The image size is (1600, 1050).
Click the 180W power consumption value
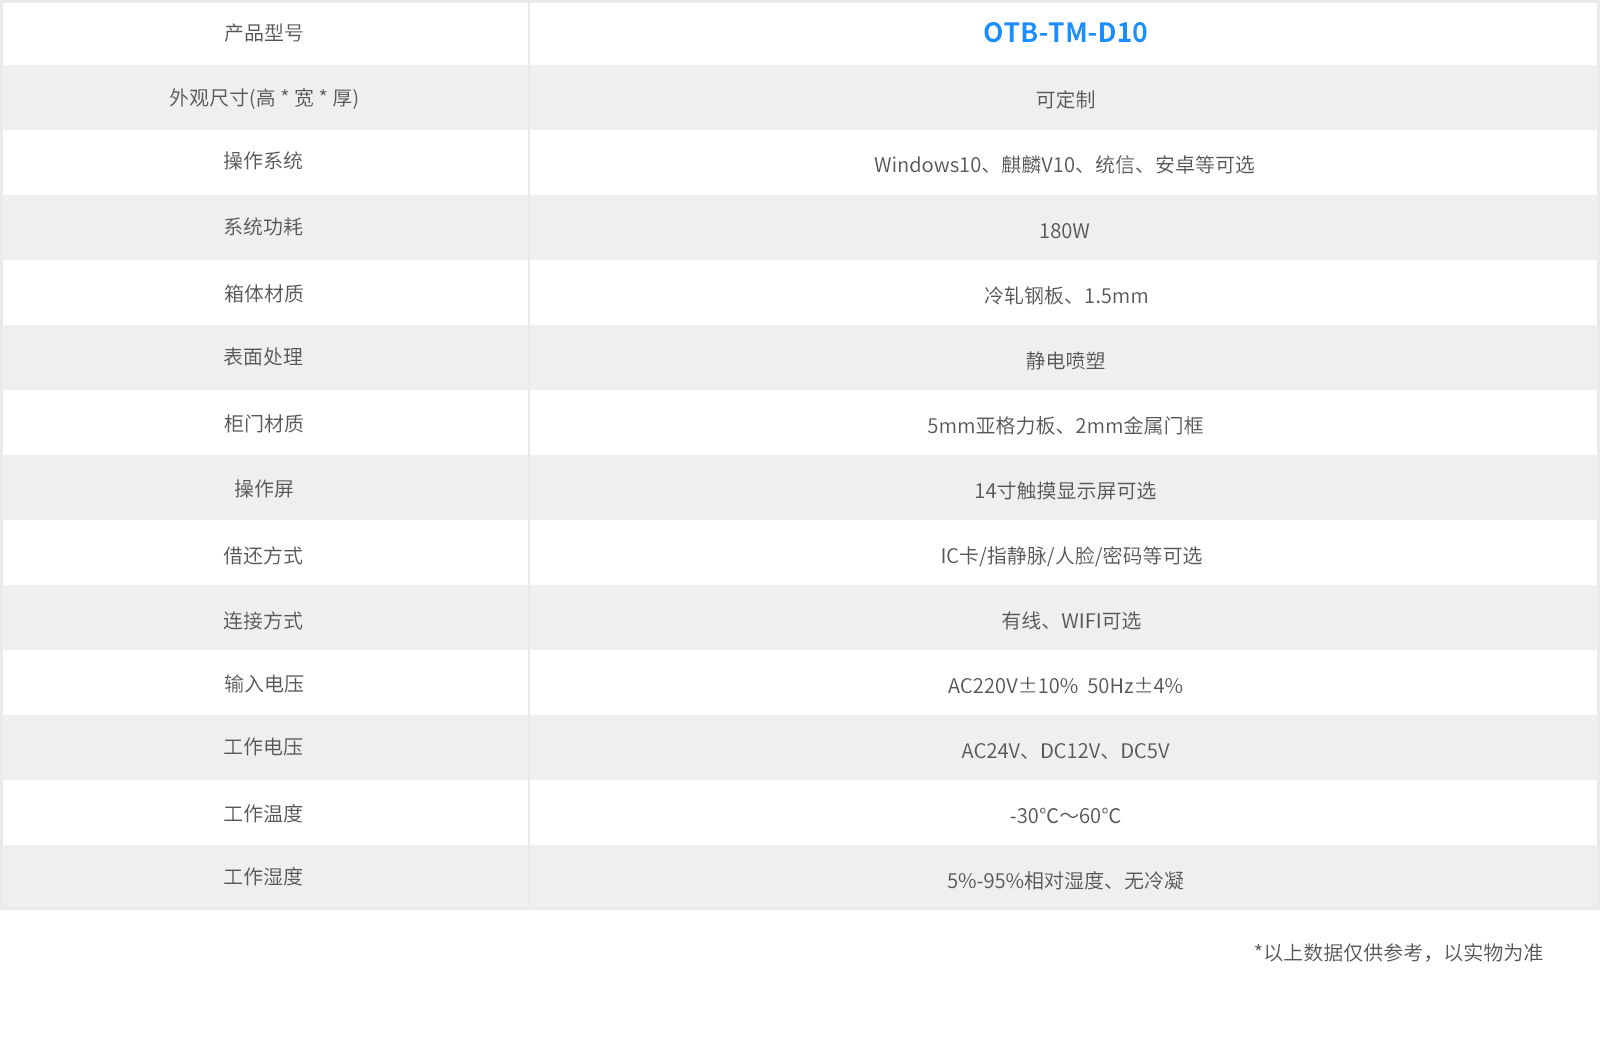(1064, 231)
